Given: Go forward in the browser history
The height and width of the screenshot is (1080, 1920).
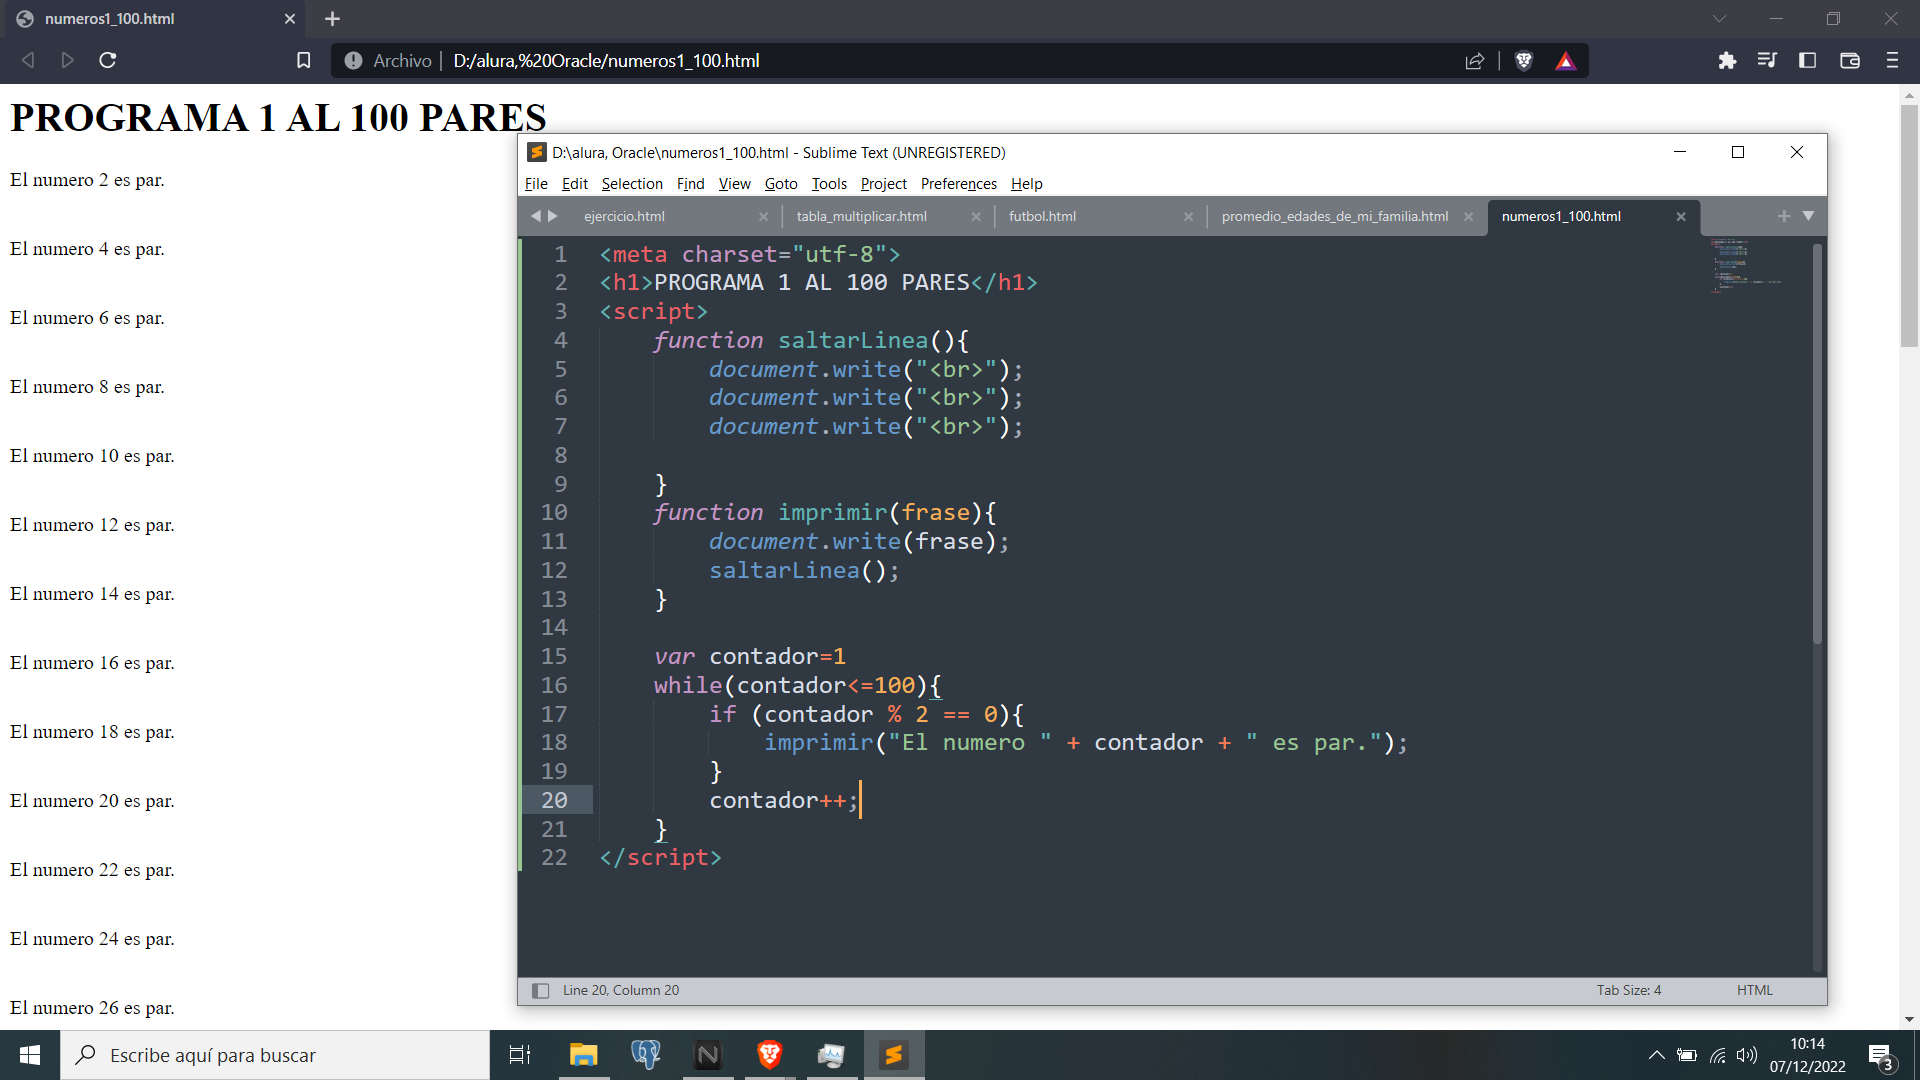Looking at the screenshot, I should [x=67, y=60].
